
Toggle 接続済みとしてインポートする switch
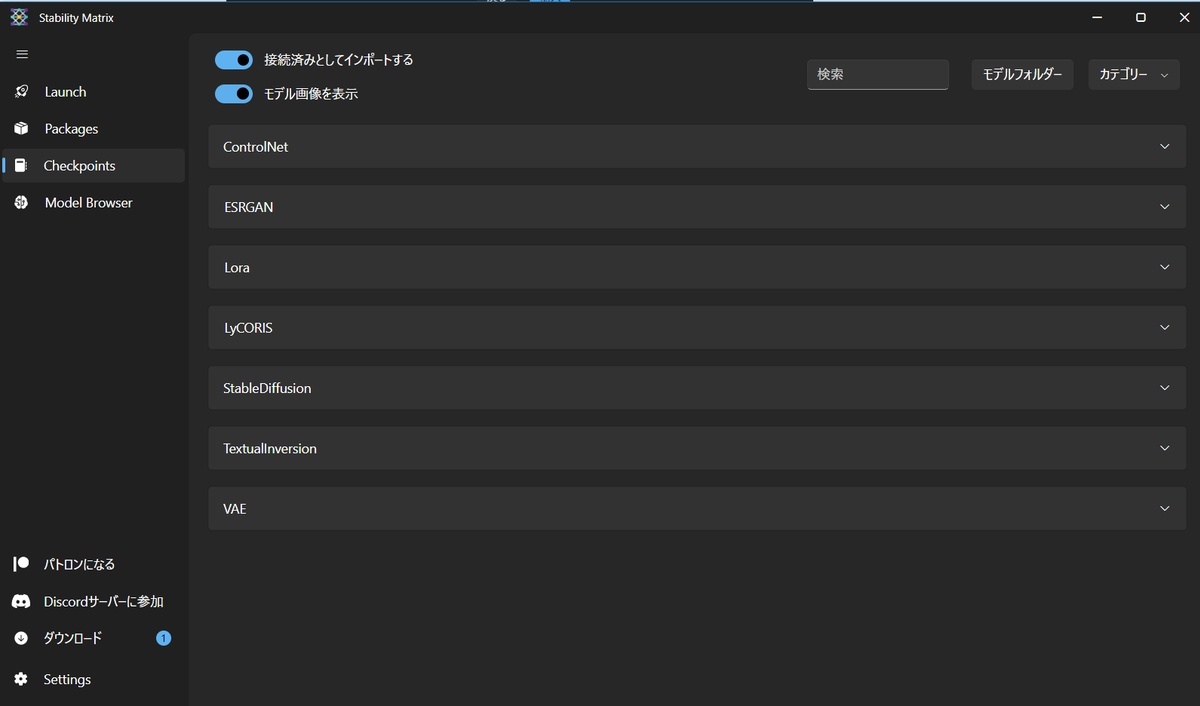234,60
